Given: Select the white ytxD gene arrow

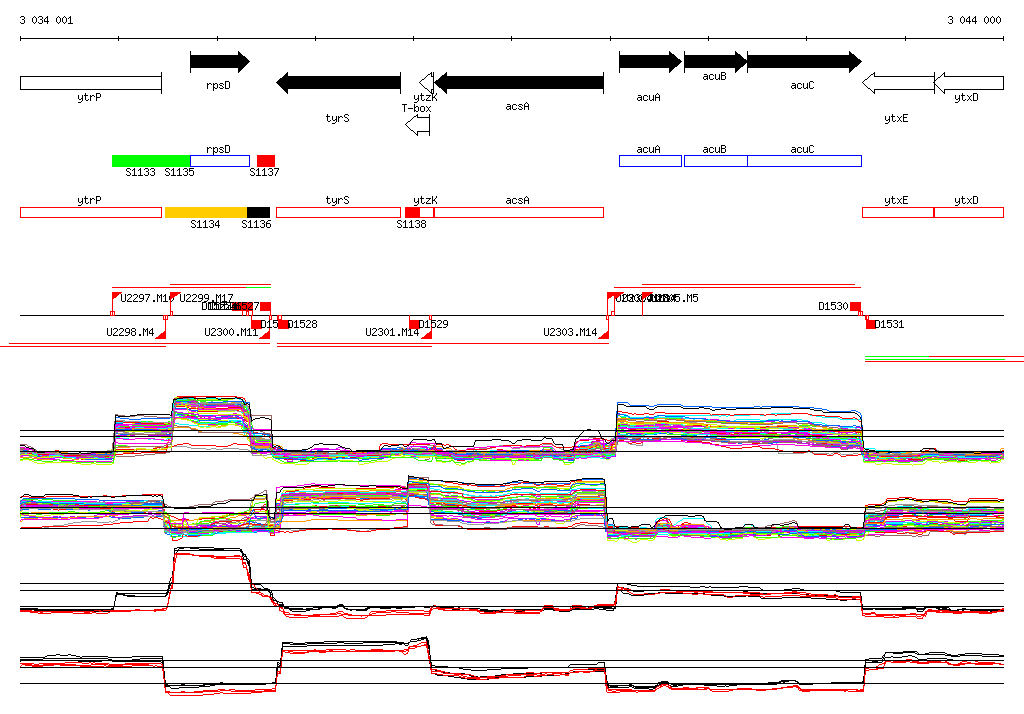Looking at the screenshot, I should (x=968, y=83).
